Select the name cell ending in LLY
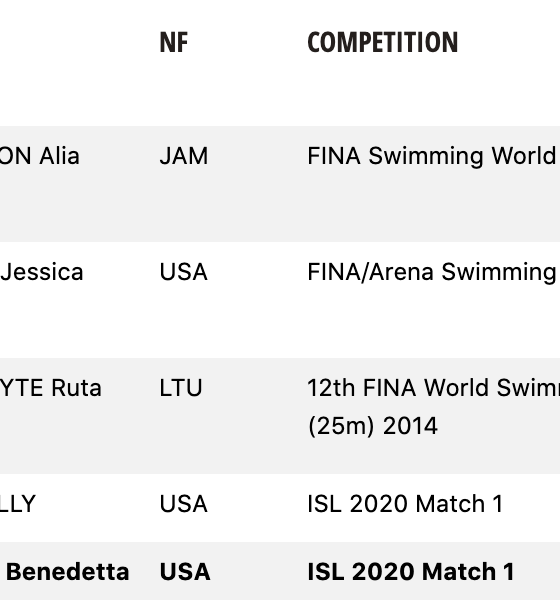560x600 pixels. point(18,504)
